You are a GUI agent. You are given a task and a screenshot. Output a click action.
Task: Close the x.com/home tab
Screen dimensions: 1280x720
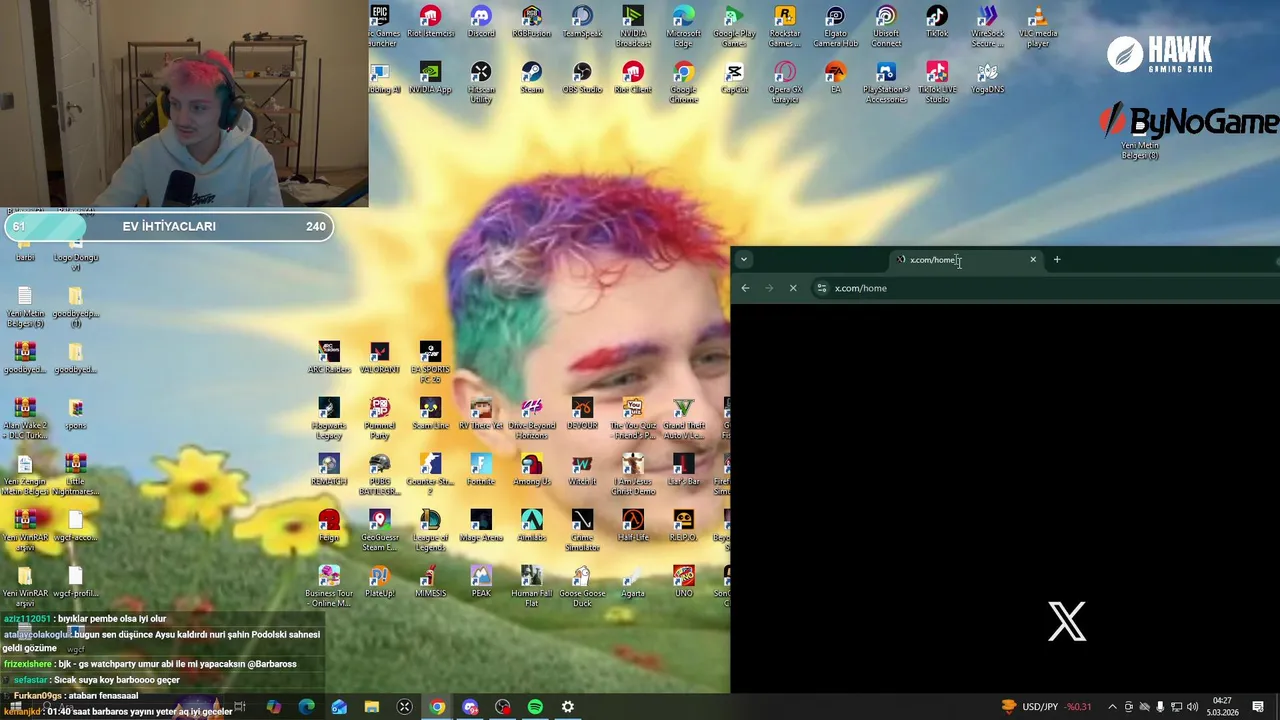tap(1033, 260)
